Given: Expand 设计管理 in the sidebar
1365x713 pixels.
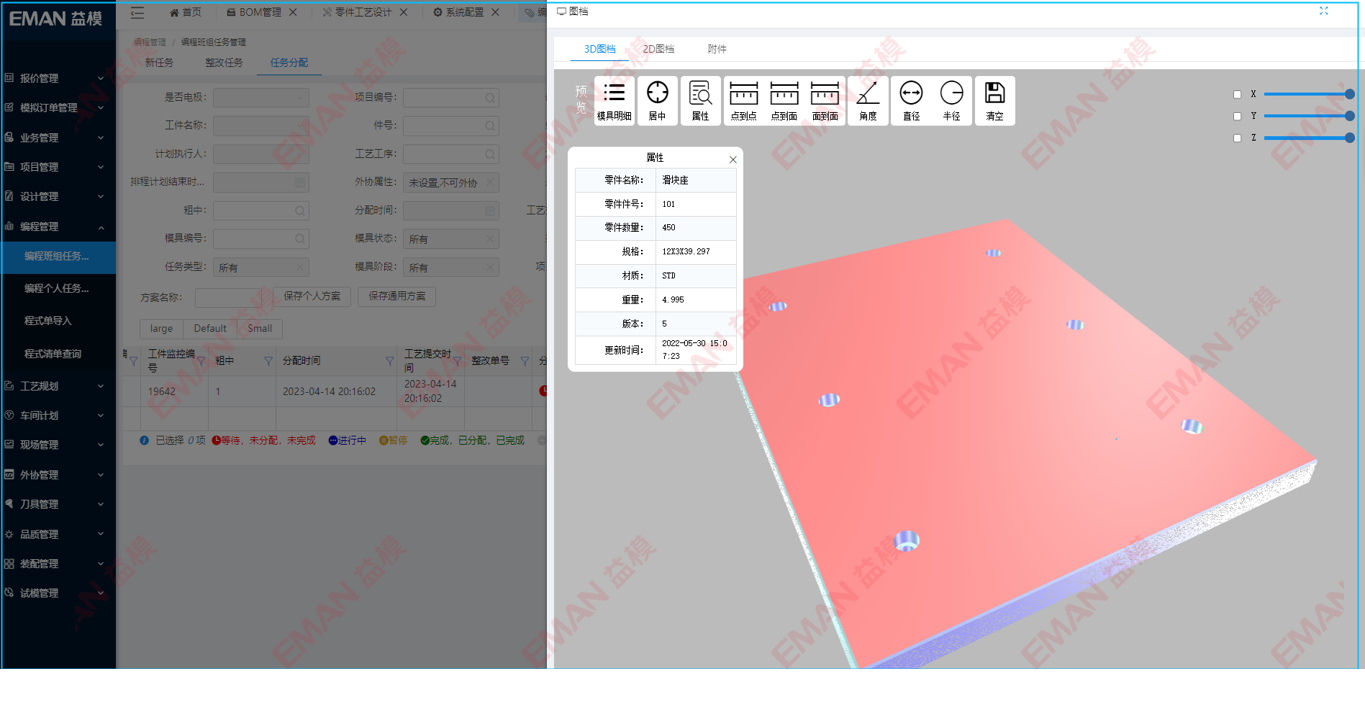Looking at the screenshot, I should [58, 197].
